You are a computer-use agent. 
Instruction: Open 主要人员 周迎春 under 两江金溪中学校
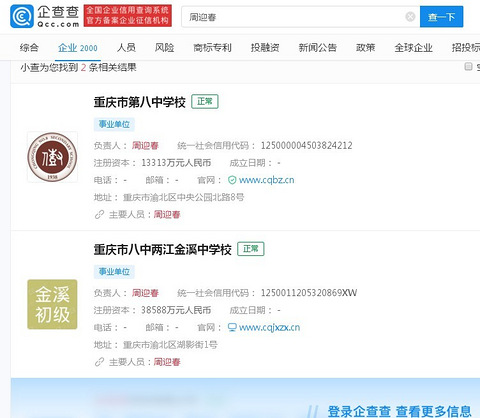(x=167, y=362)
